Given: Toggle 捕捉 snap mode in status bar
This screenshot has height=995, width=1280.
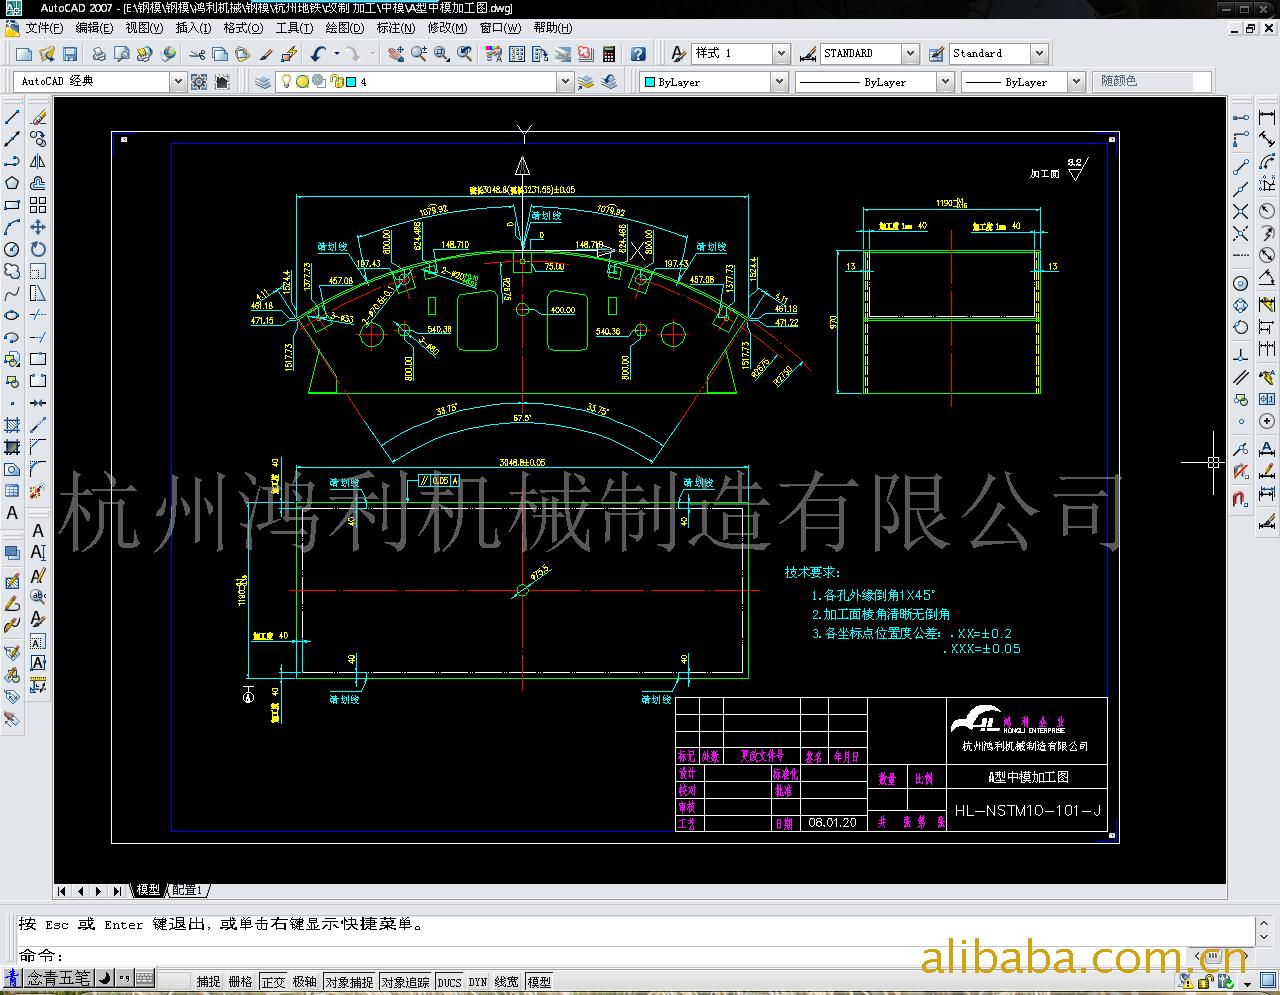Looking at the screenshot, I should click(x=208, y=982).
